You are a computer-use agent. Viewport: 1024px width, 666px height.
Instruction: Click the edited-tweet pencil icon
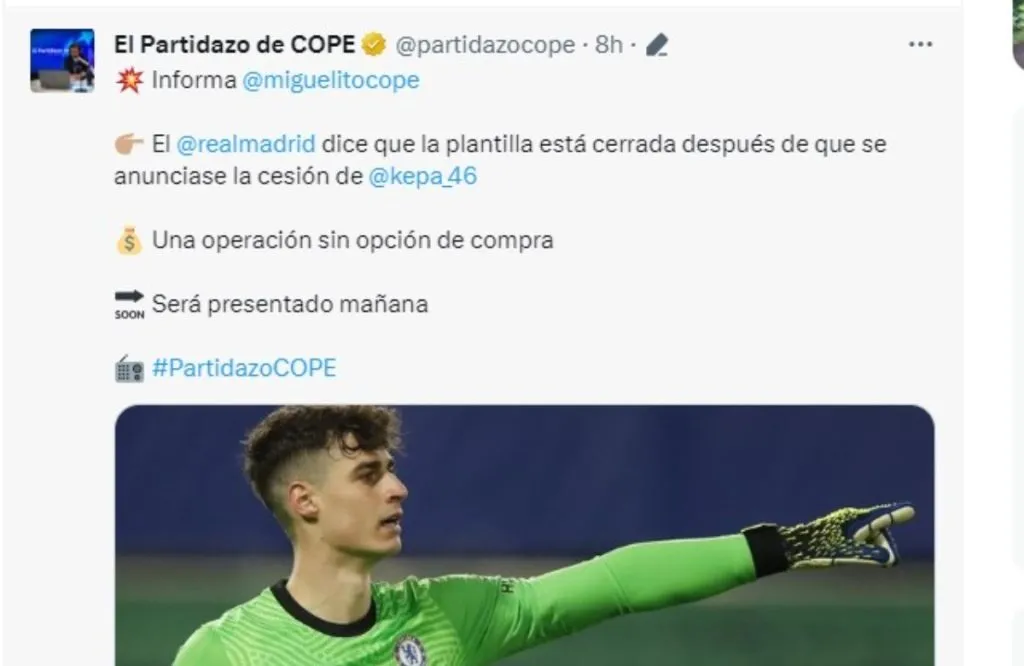point(657,45)
